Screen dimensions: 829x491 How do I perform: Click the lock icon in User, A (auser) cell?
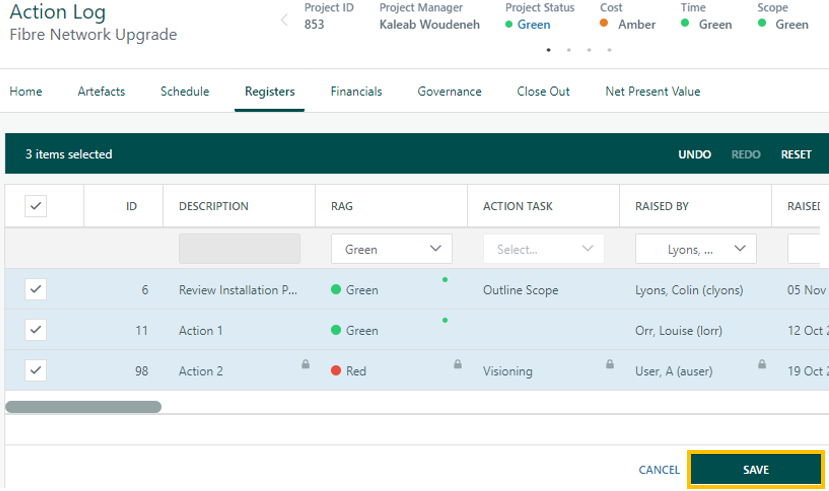[x=762, y=364]
